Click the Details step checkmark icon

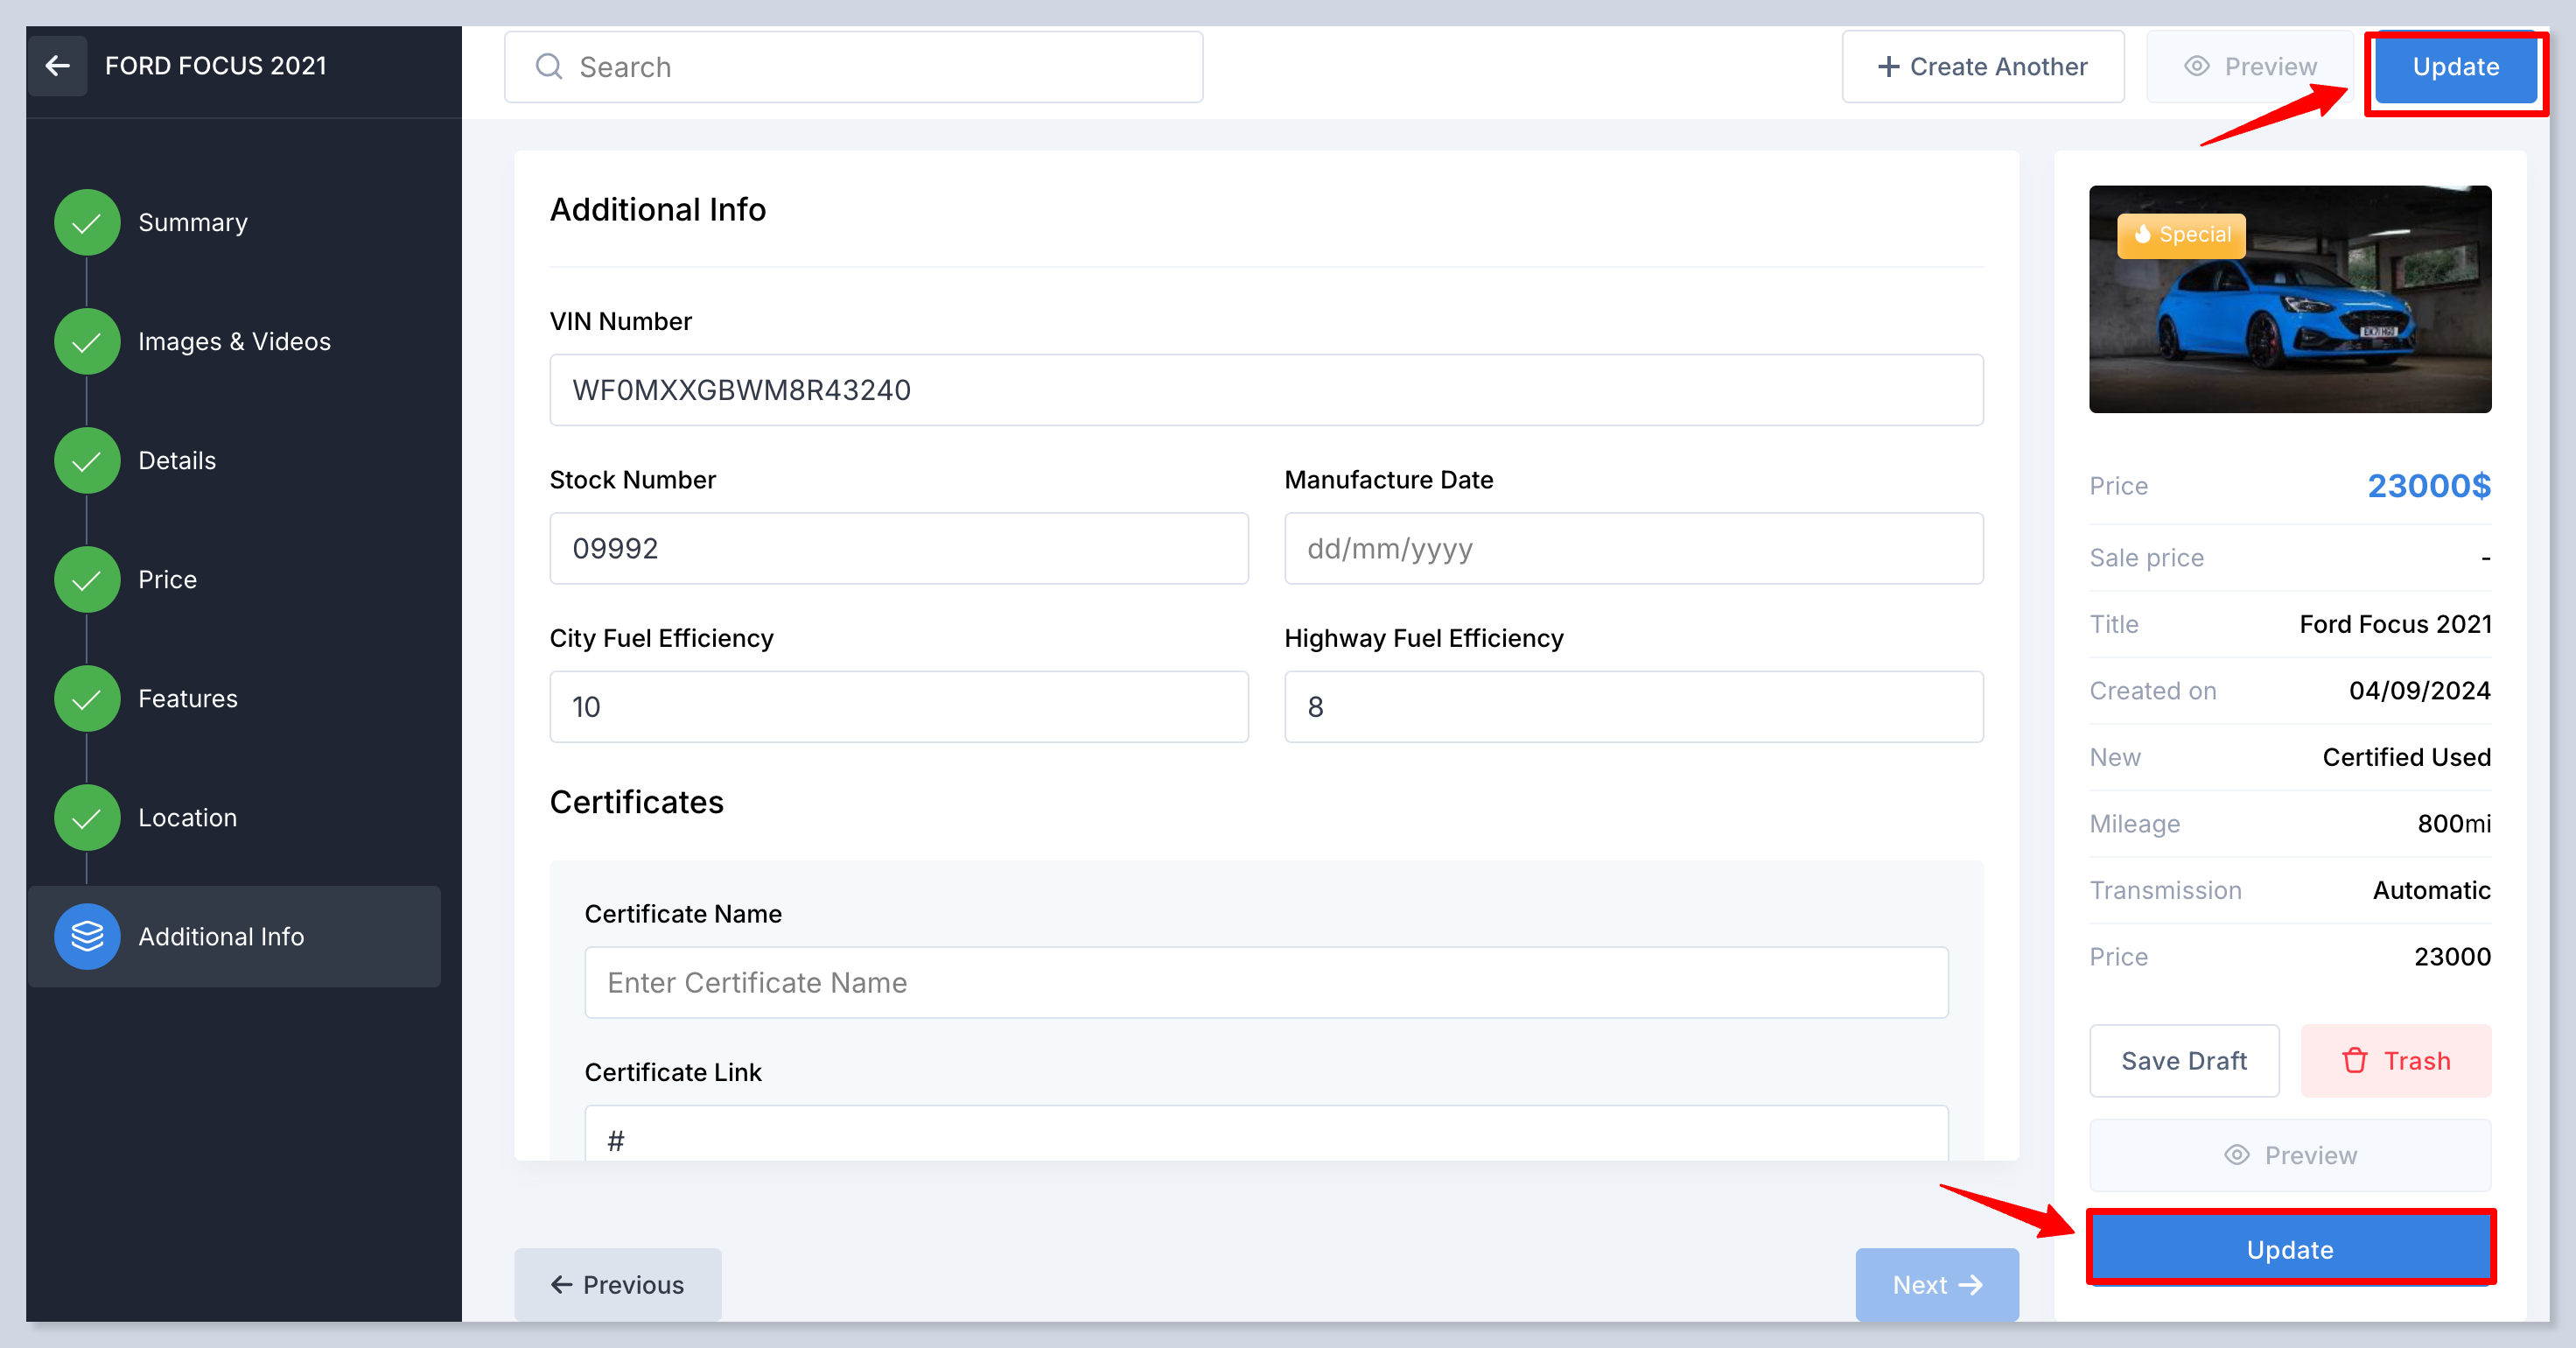tap(87, 460)
